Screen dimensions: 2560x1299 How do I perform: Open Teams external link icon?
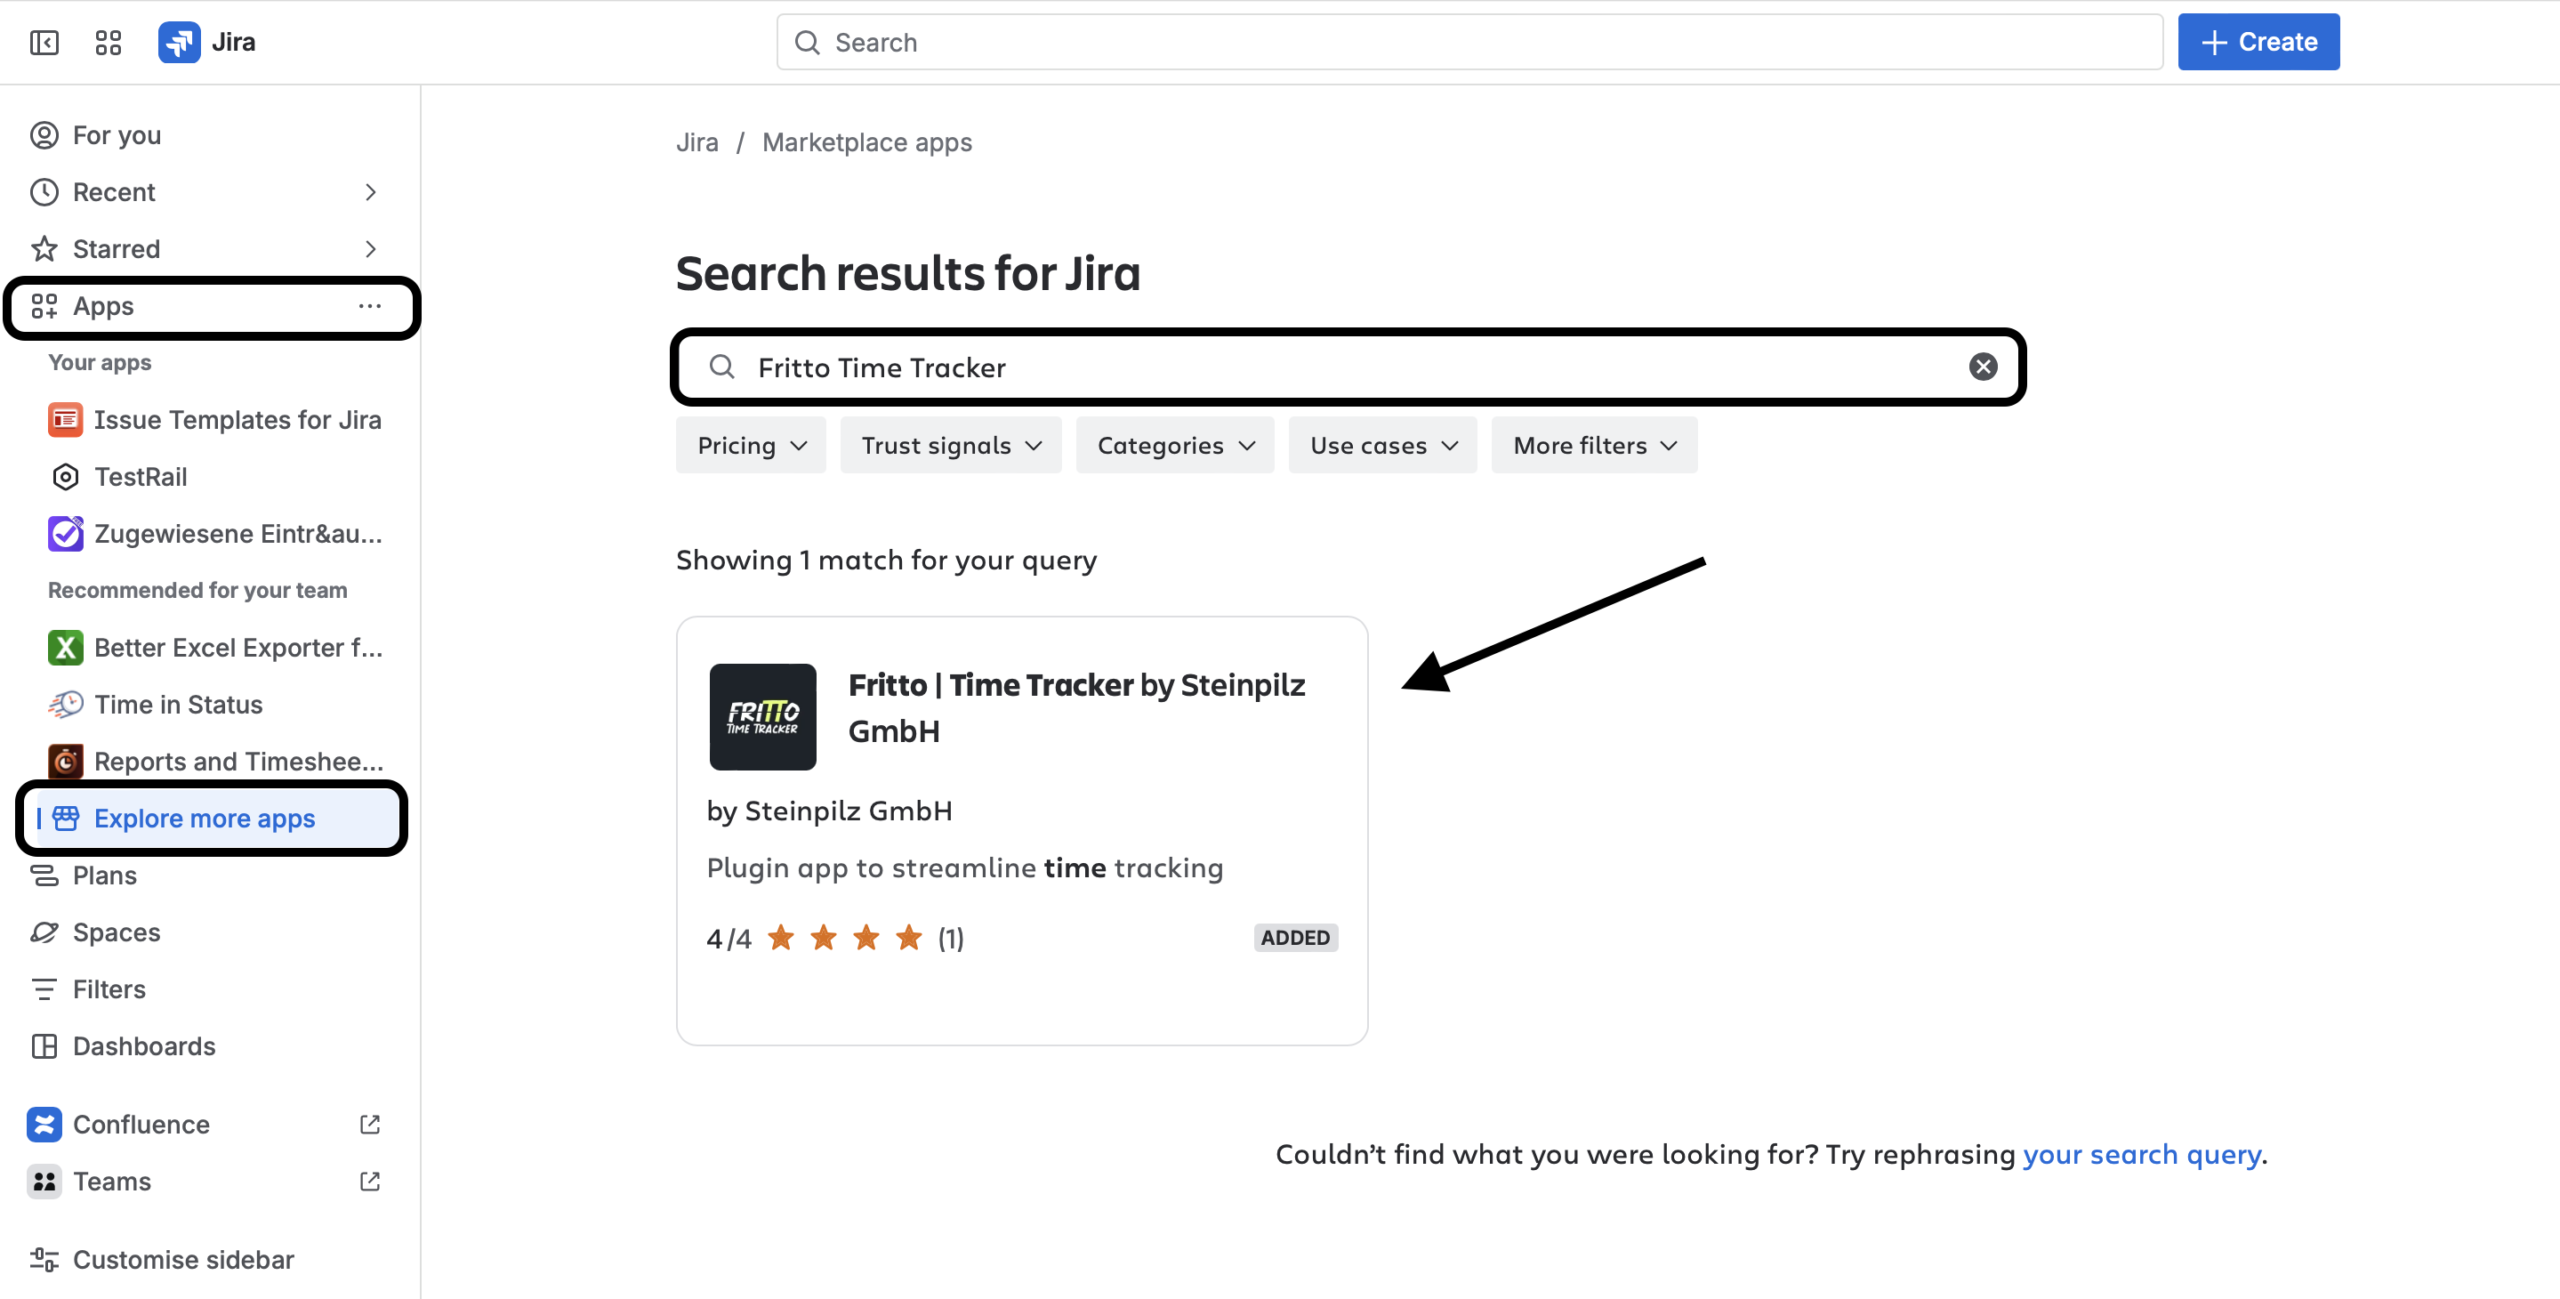(x=370, y=1181)
